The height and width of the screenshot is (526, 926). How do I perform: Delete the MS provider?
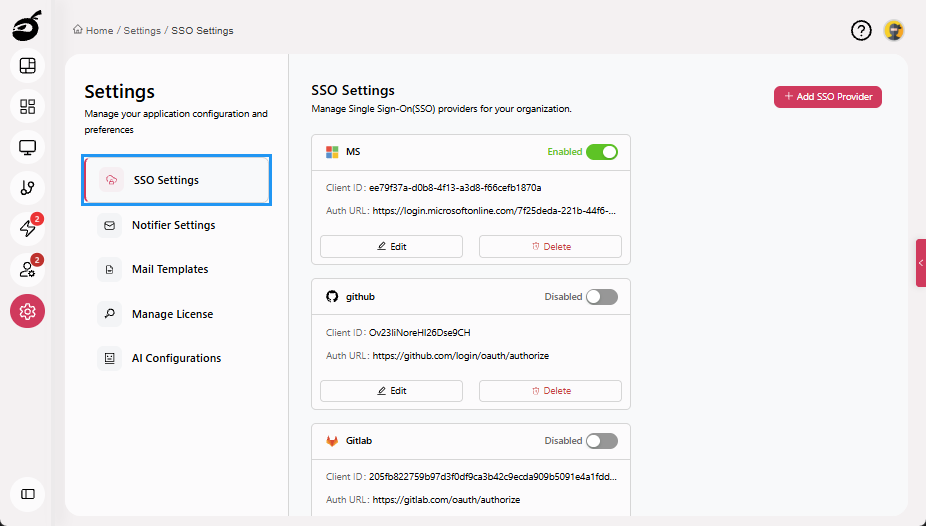pyautogui.click(x=550, y=247)
